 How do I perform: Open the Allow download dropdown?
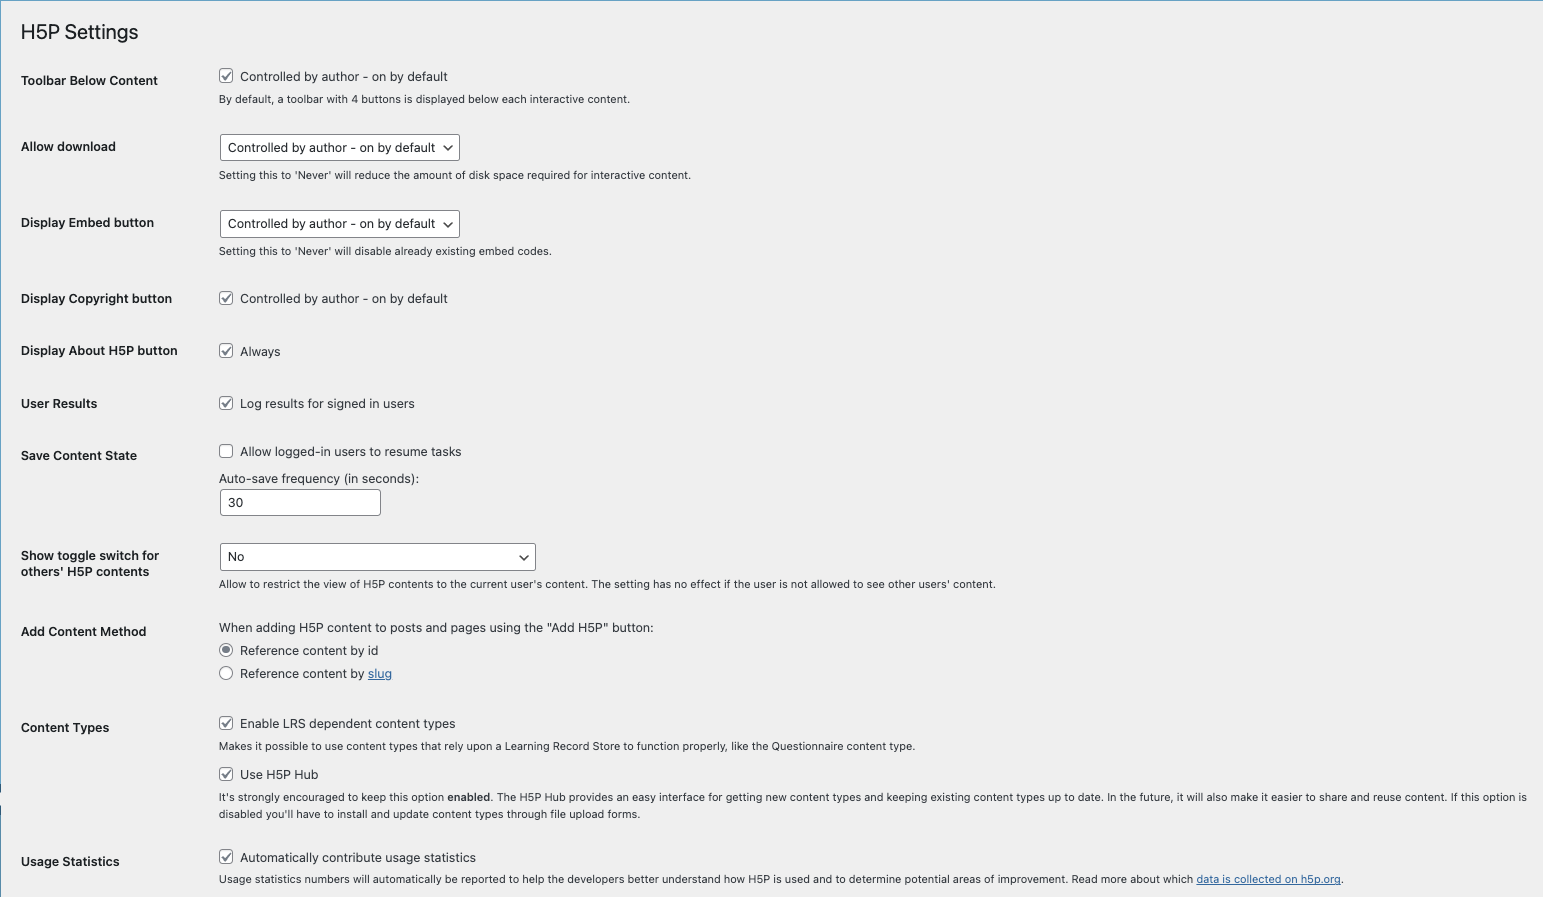[339, 148]
